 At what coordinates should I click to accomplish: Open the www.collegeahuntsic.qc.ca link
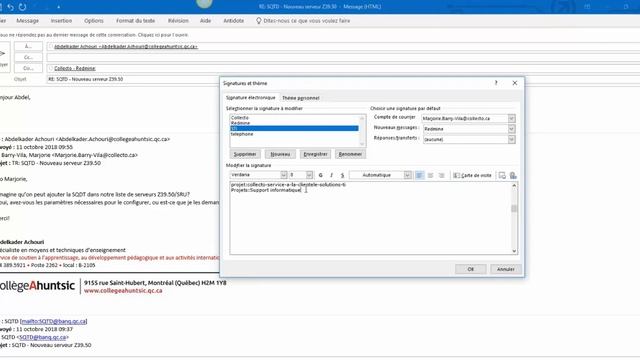[x=123, y=291]
